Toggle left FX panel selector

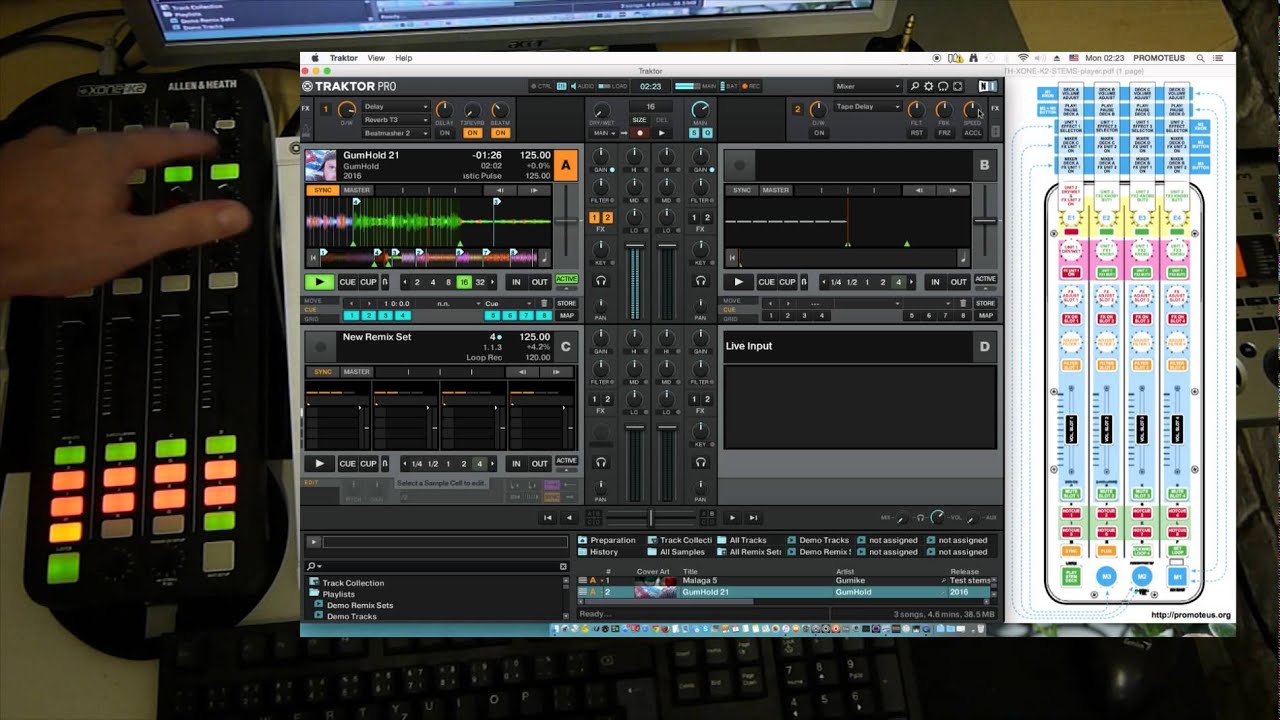(x=306, y=107)
